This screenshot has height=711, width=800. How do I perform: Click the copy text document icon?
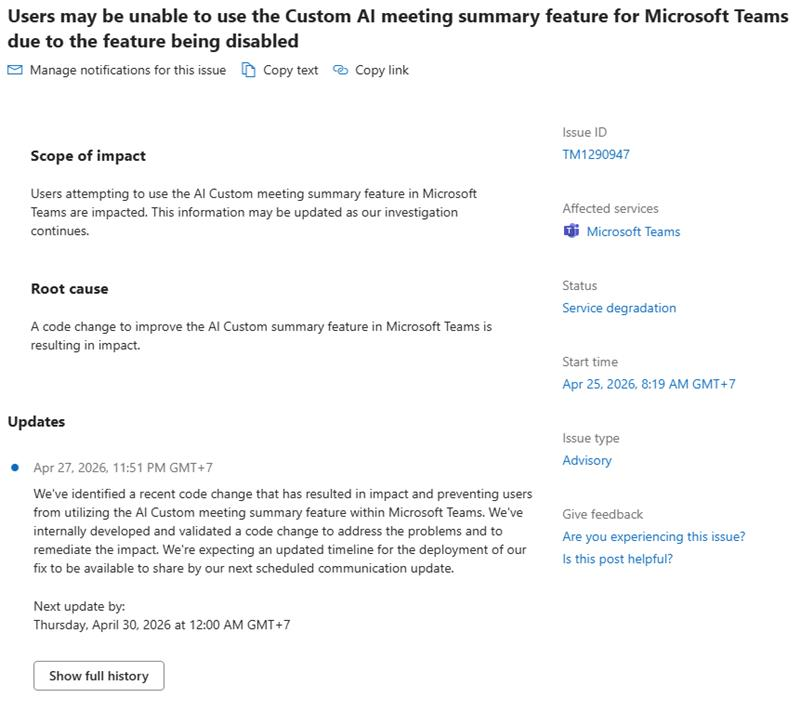248,70
